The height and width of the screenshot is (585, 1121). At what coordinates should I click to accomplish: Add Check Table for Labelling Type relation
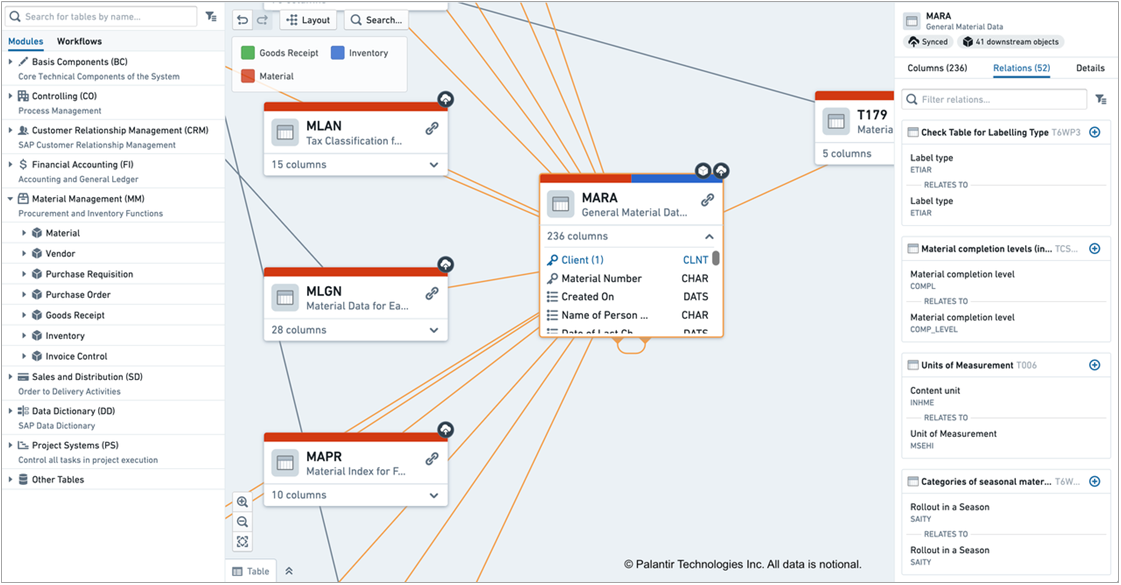tap(1095, 132)
